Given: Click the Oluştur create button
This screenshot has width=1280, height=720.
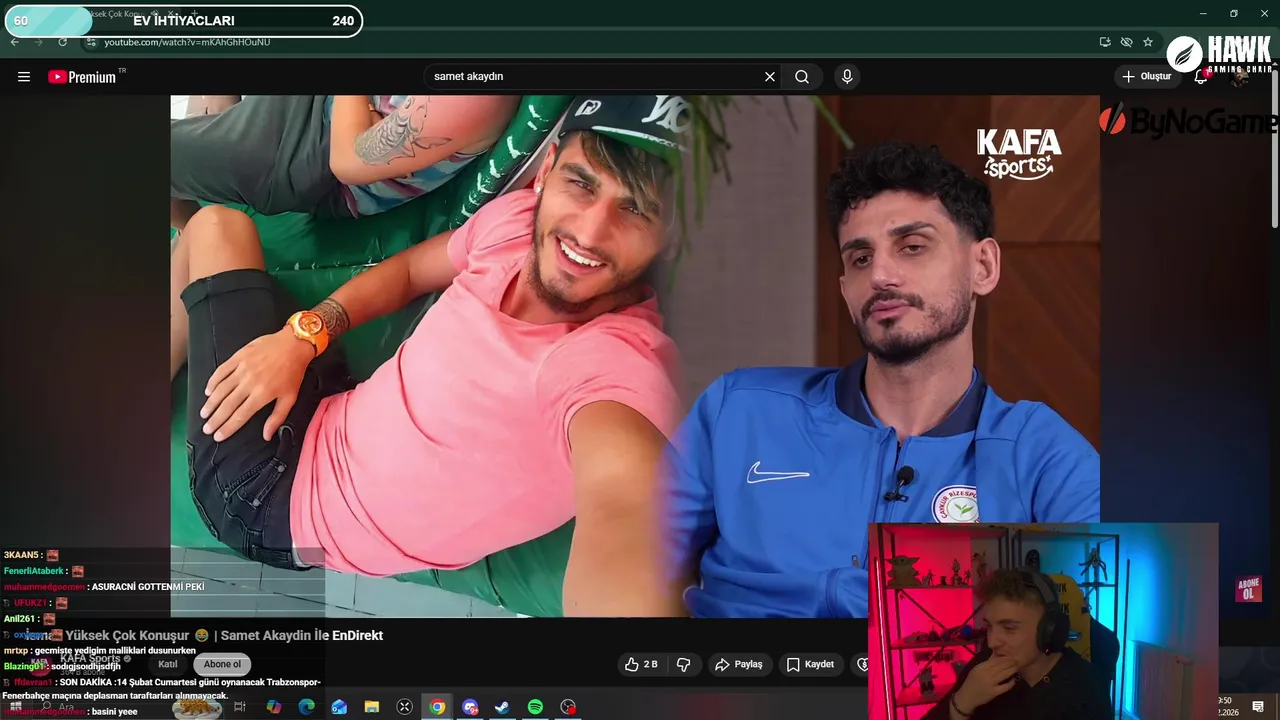Looking at the screenshot, I should pos(1147,77).
